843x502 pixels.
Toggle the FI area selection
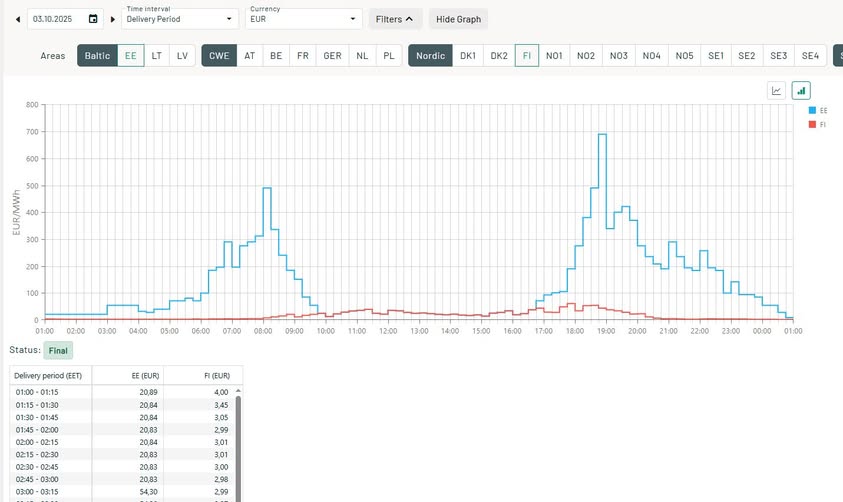point(527,56)
